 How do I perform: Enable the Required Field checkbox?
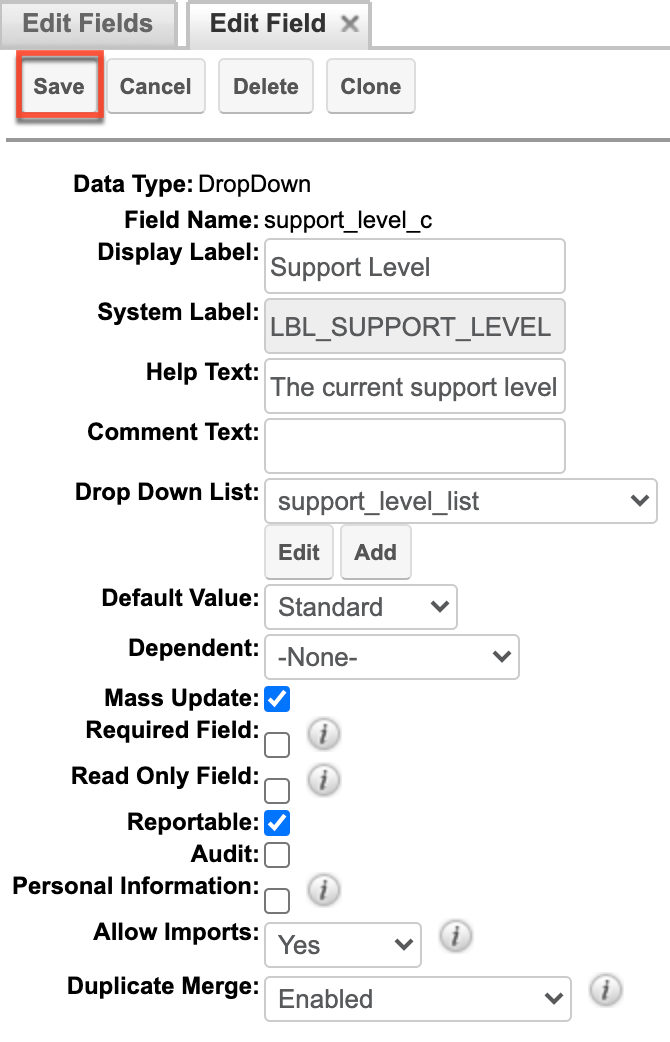click(277, 744)
